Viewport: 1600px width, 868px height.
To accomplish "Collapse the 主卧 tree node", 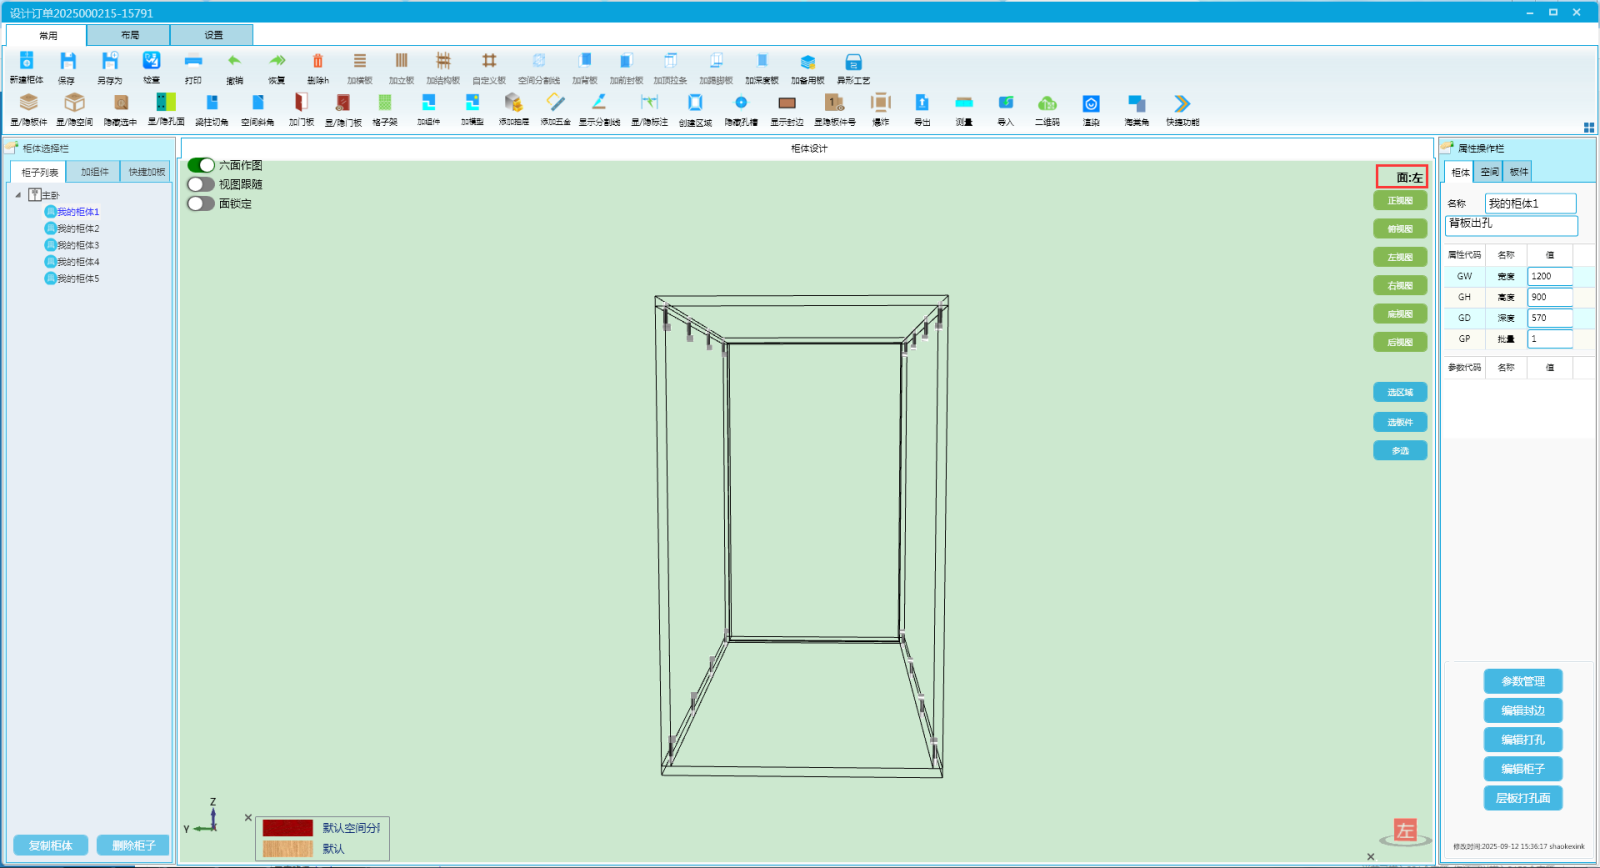I will click(x=18, y=195).
